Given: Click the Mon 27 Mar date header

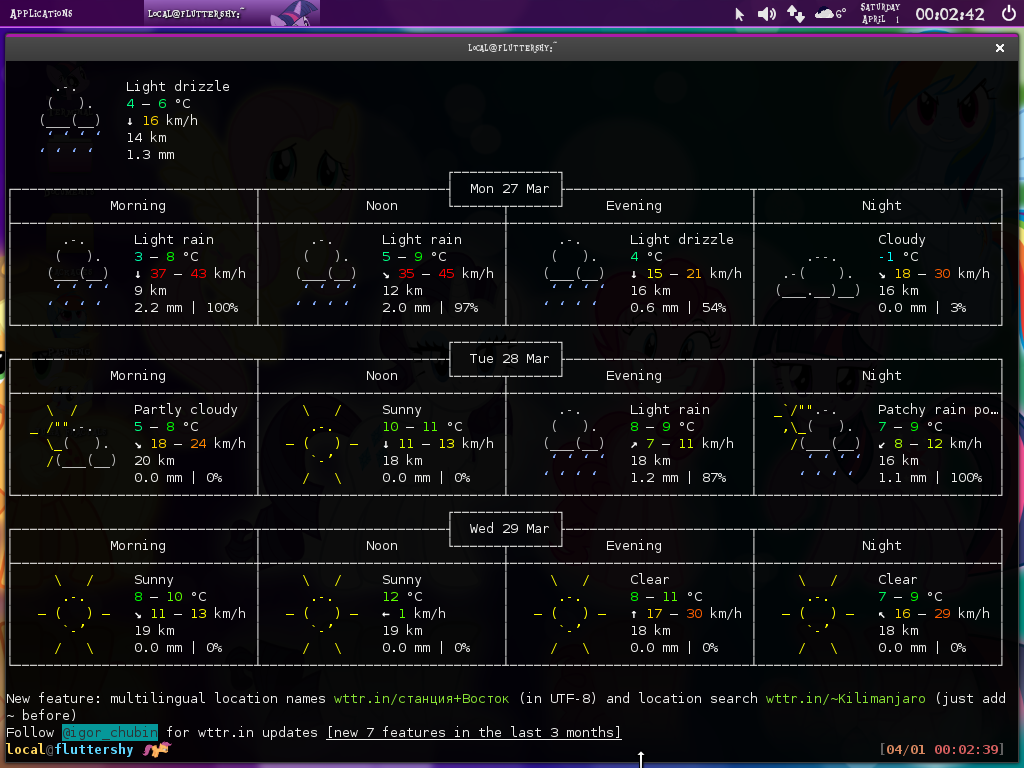Looking at the screenshot, I should click(x=509, y=189).
